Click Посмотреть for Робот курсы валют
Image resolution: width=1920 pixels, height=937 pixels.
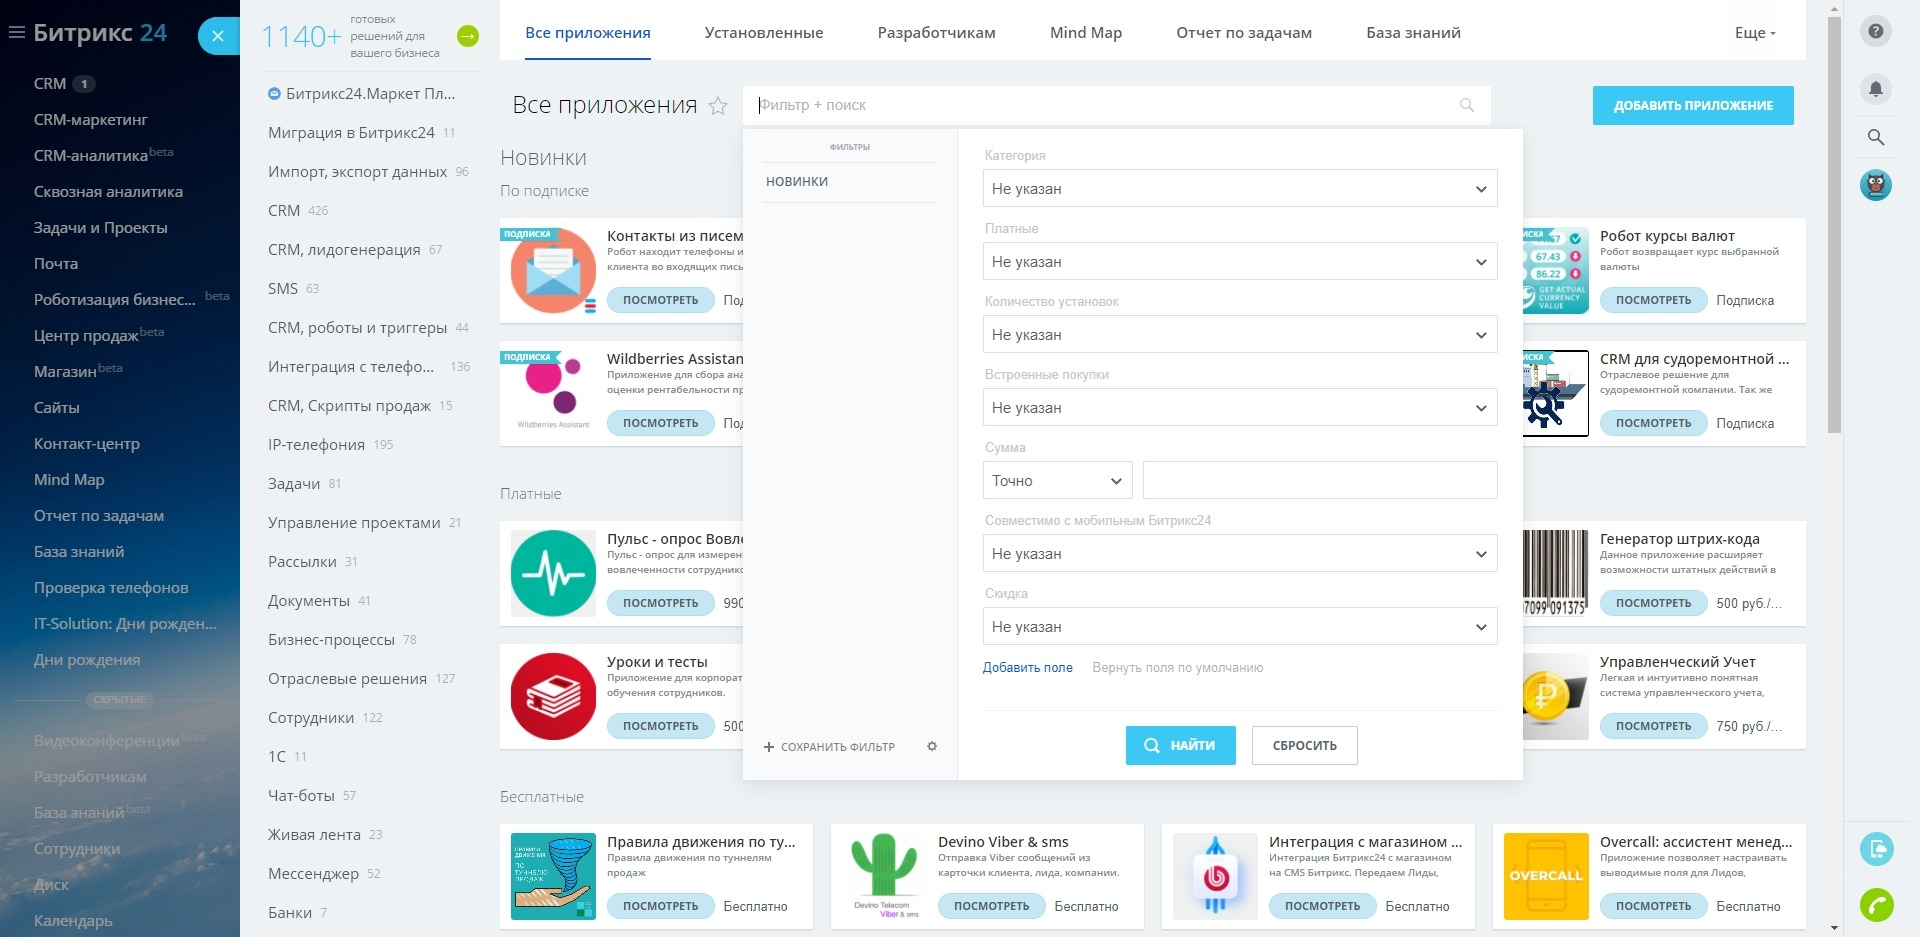1653,300
